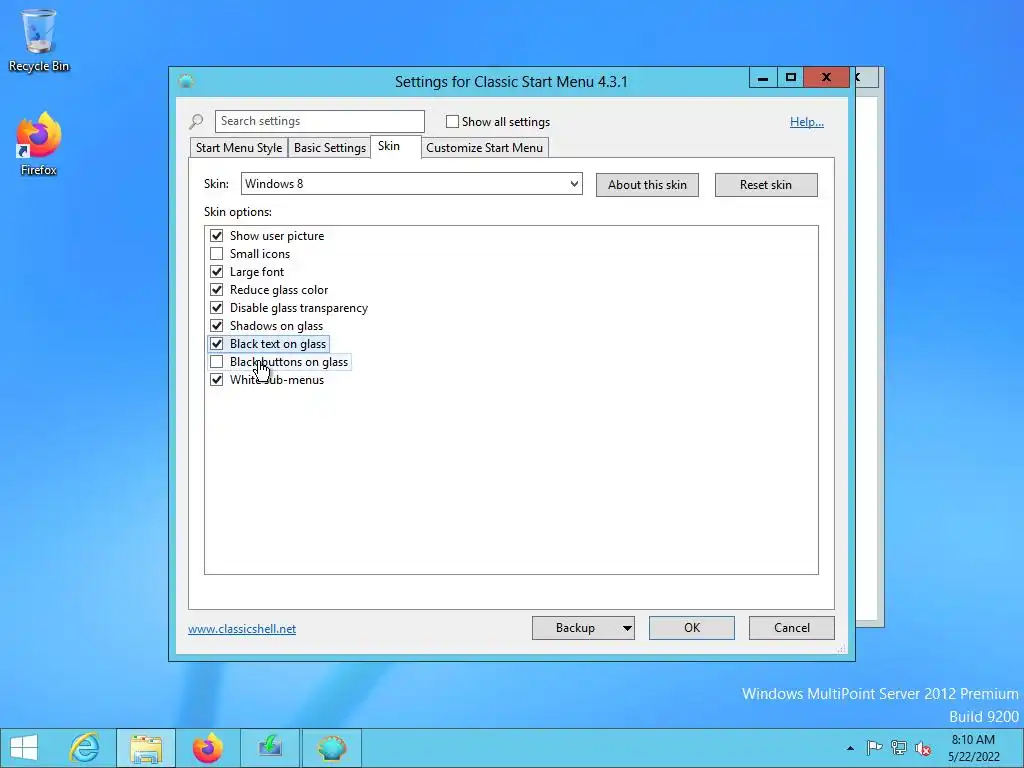
Task: Confirm settings with the OK button
Action: 692,628
